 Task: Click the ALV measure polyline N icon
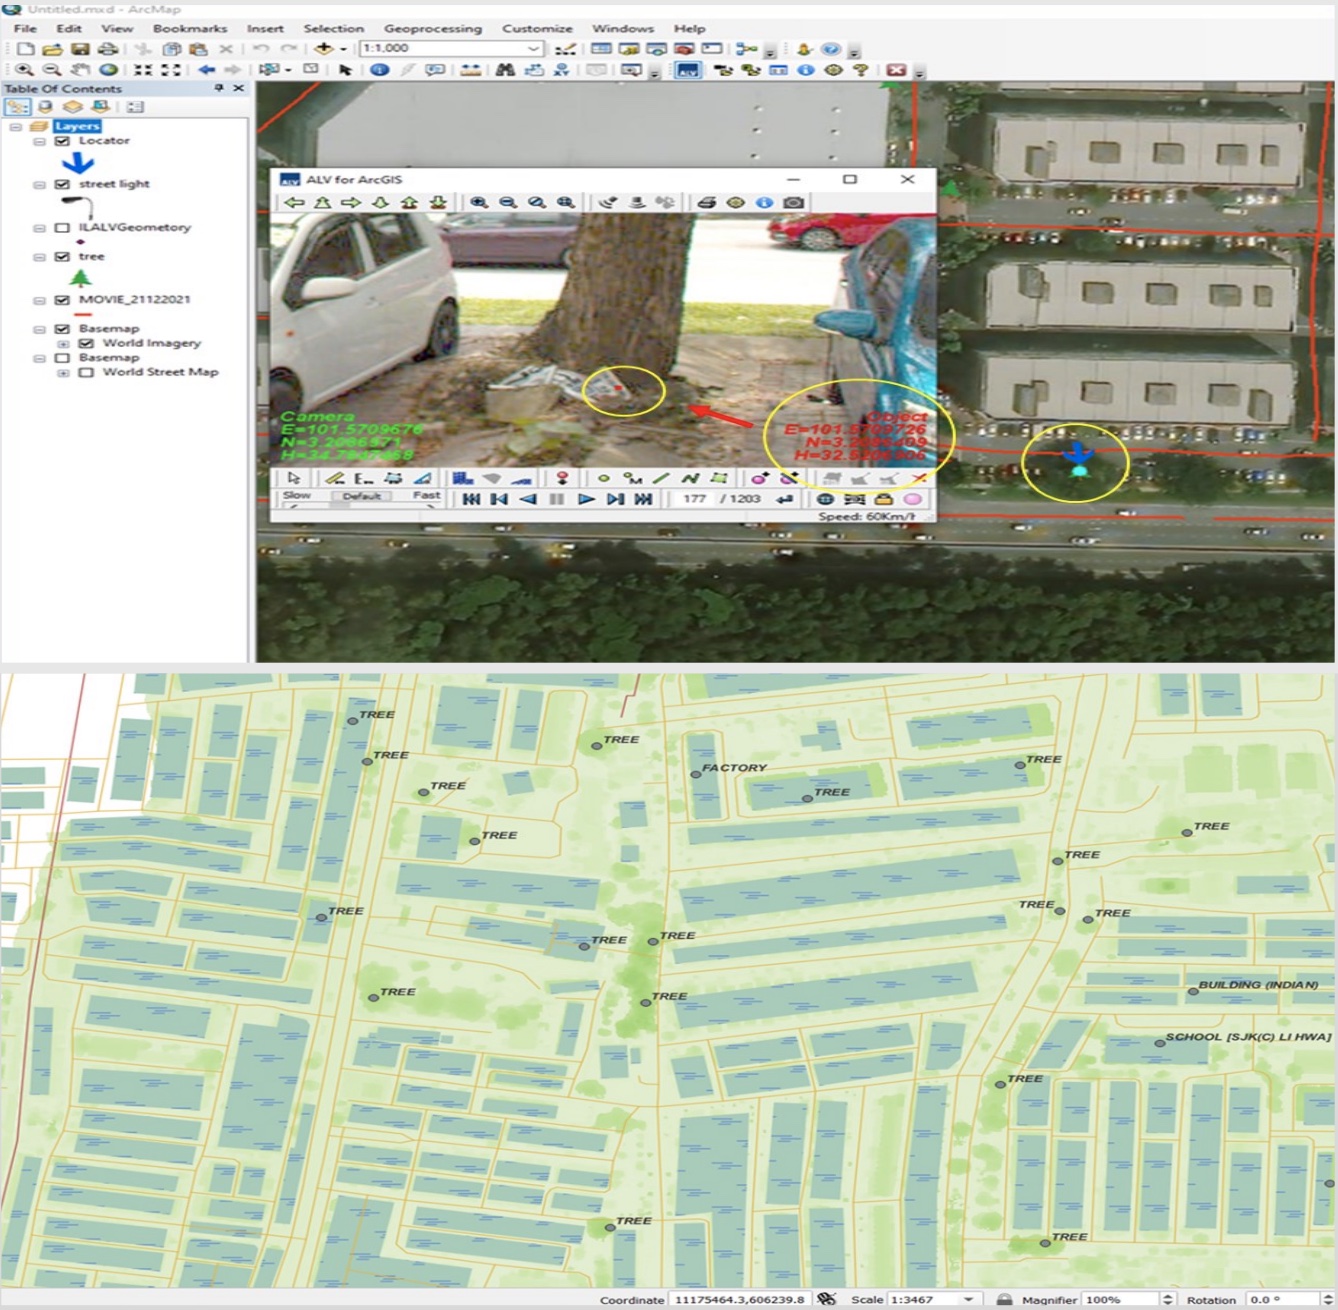tap(690, 478)
